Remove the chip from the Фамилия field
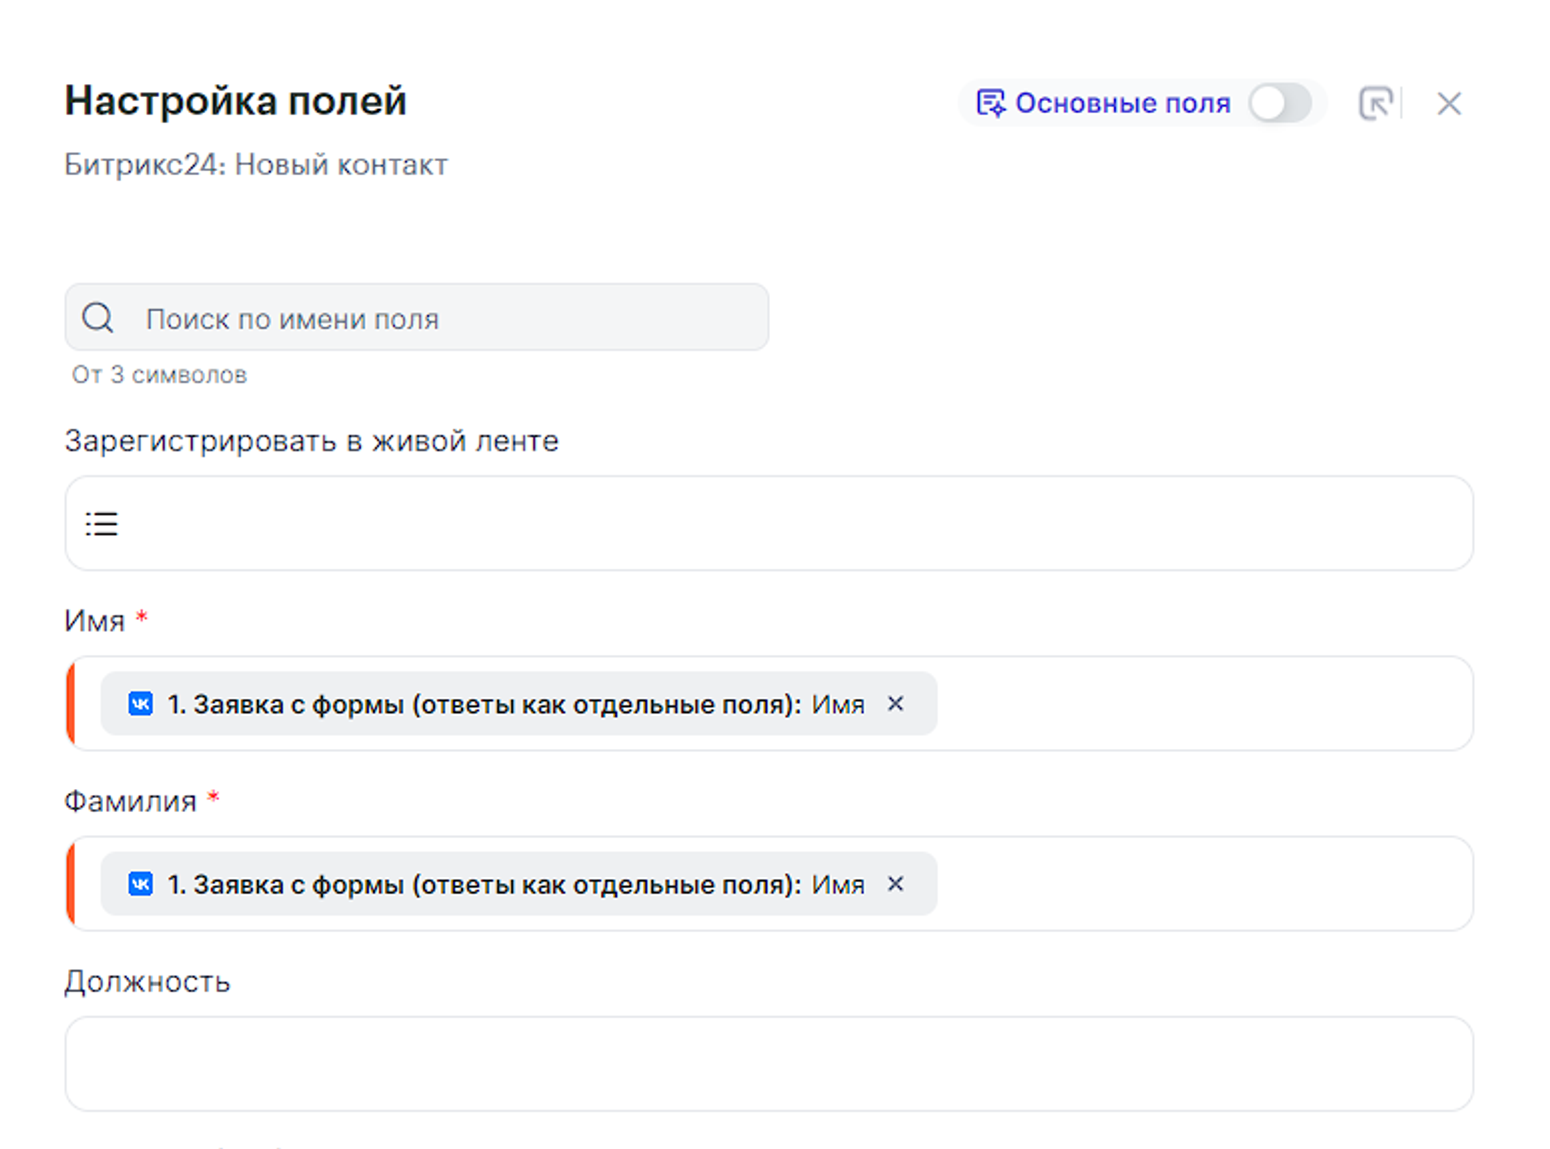 (895, 884)
